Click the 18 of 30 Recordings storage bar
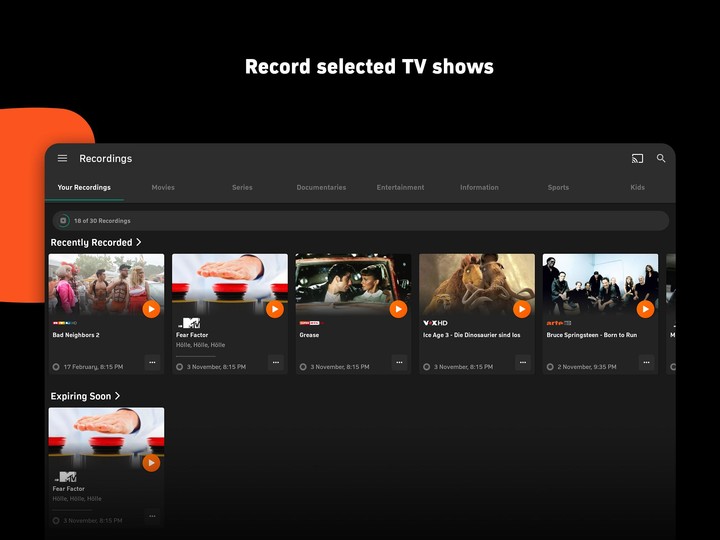This screenshot has width=720, height=540. [360, 220]
